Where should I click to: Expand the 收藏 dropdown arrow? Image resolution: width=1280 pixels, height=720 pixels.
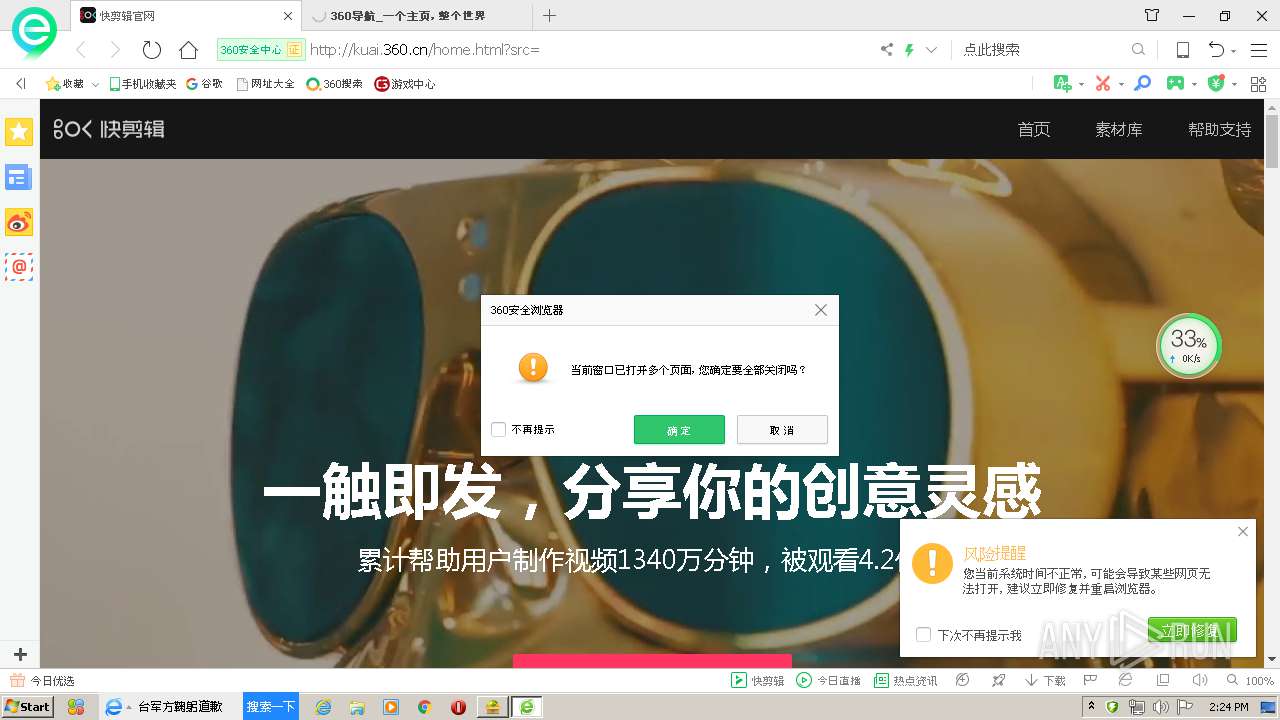[x=95, y=85]
